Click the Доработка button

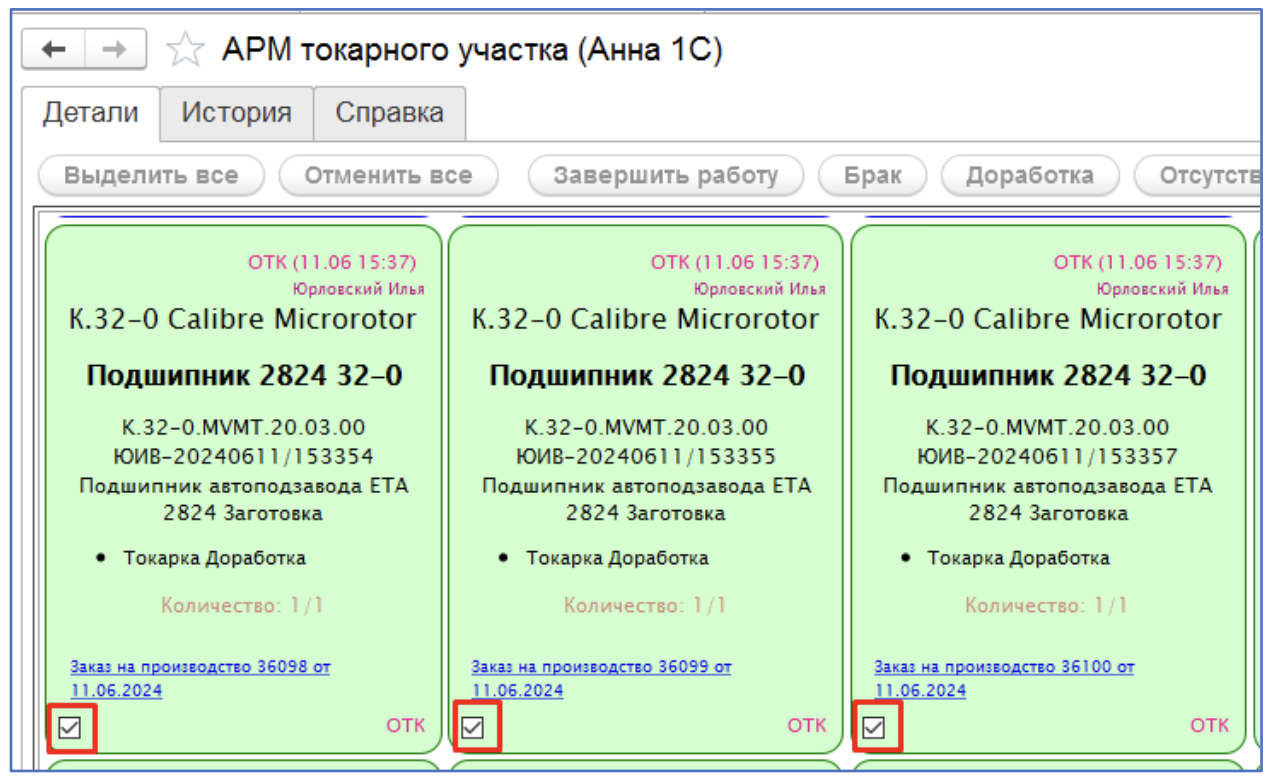pos(1029,176)
